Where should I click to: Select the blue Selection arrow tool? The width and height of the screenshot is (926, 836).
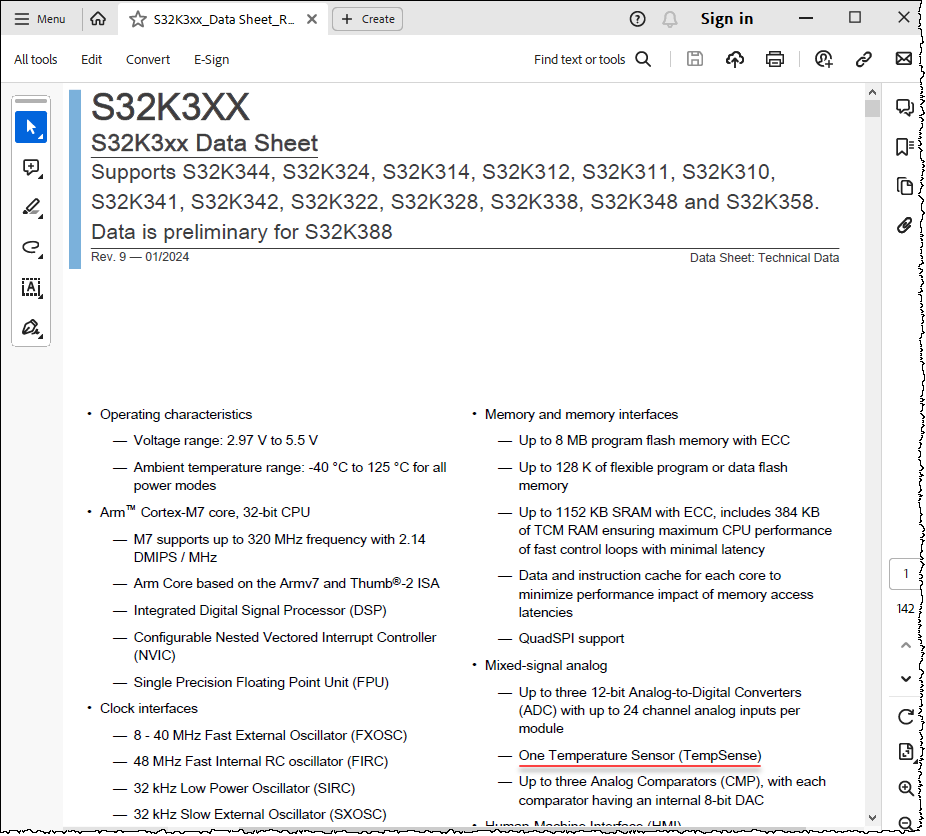point(31,127)
